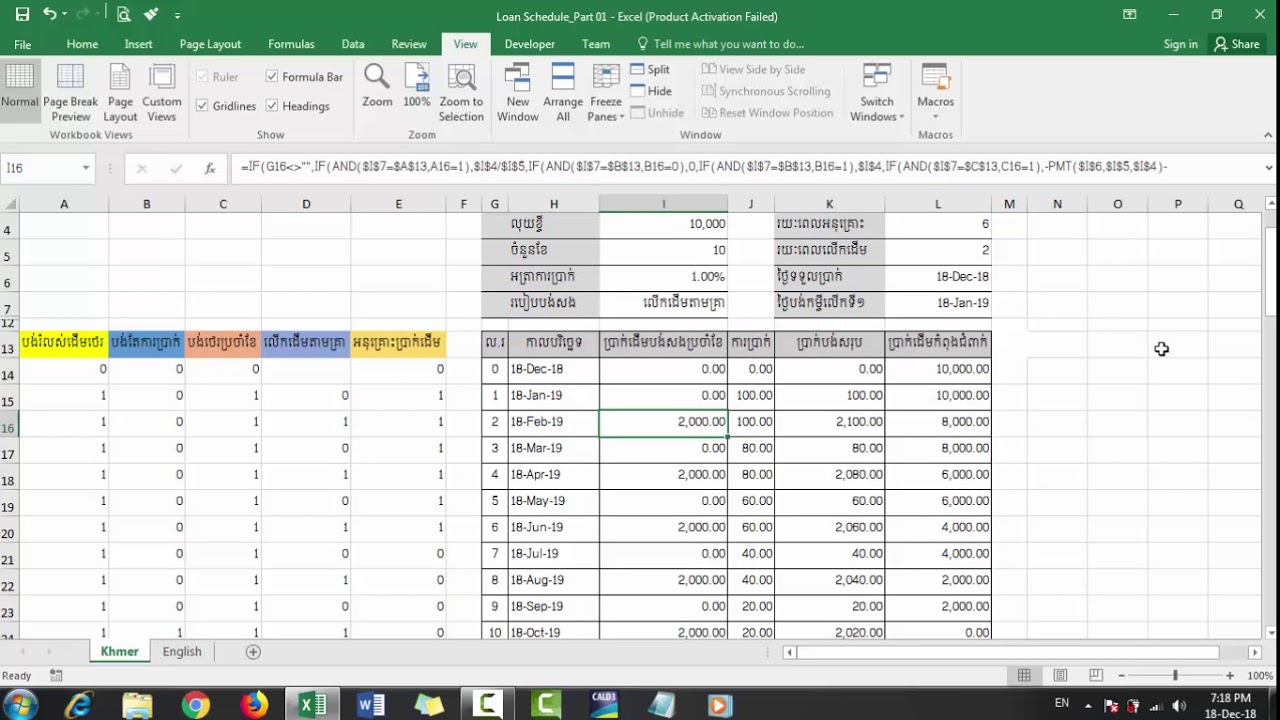Click the Save icon in quick access toolbar

click(22, 15)
